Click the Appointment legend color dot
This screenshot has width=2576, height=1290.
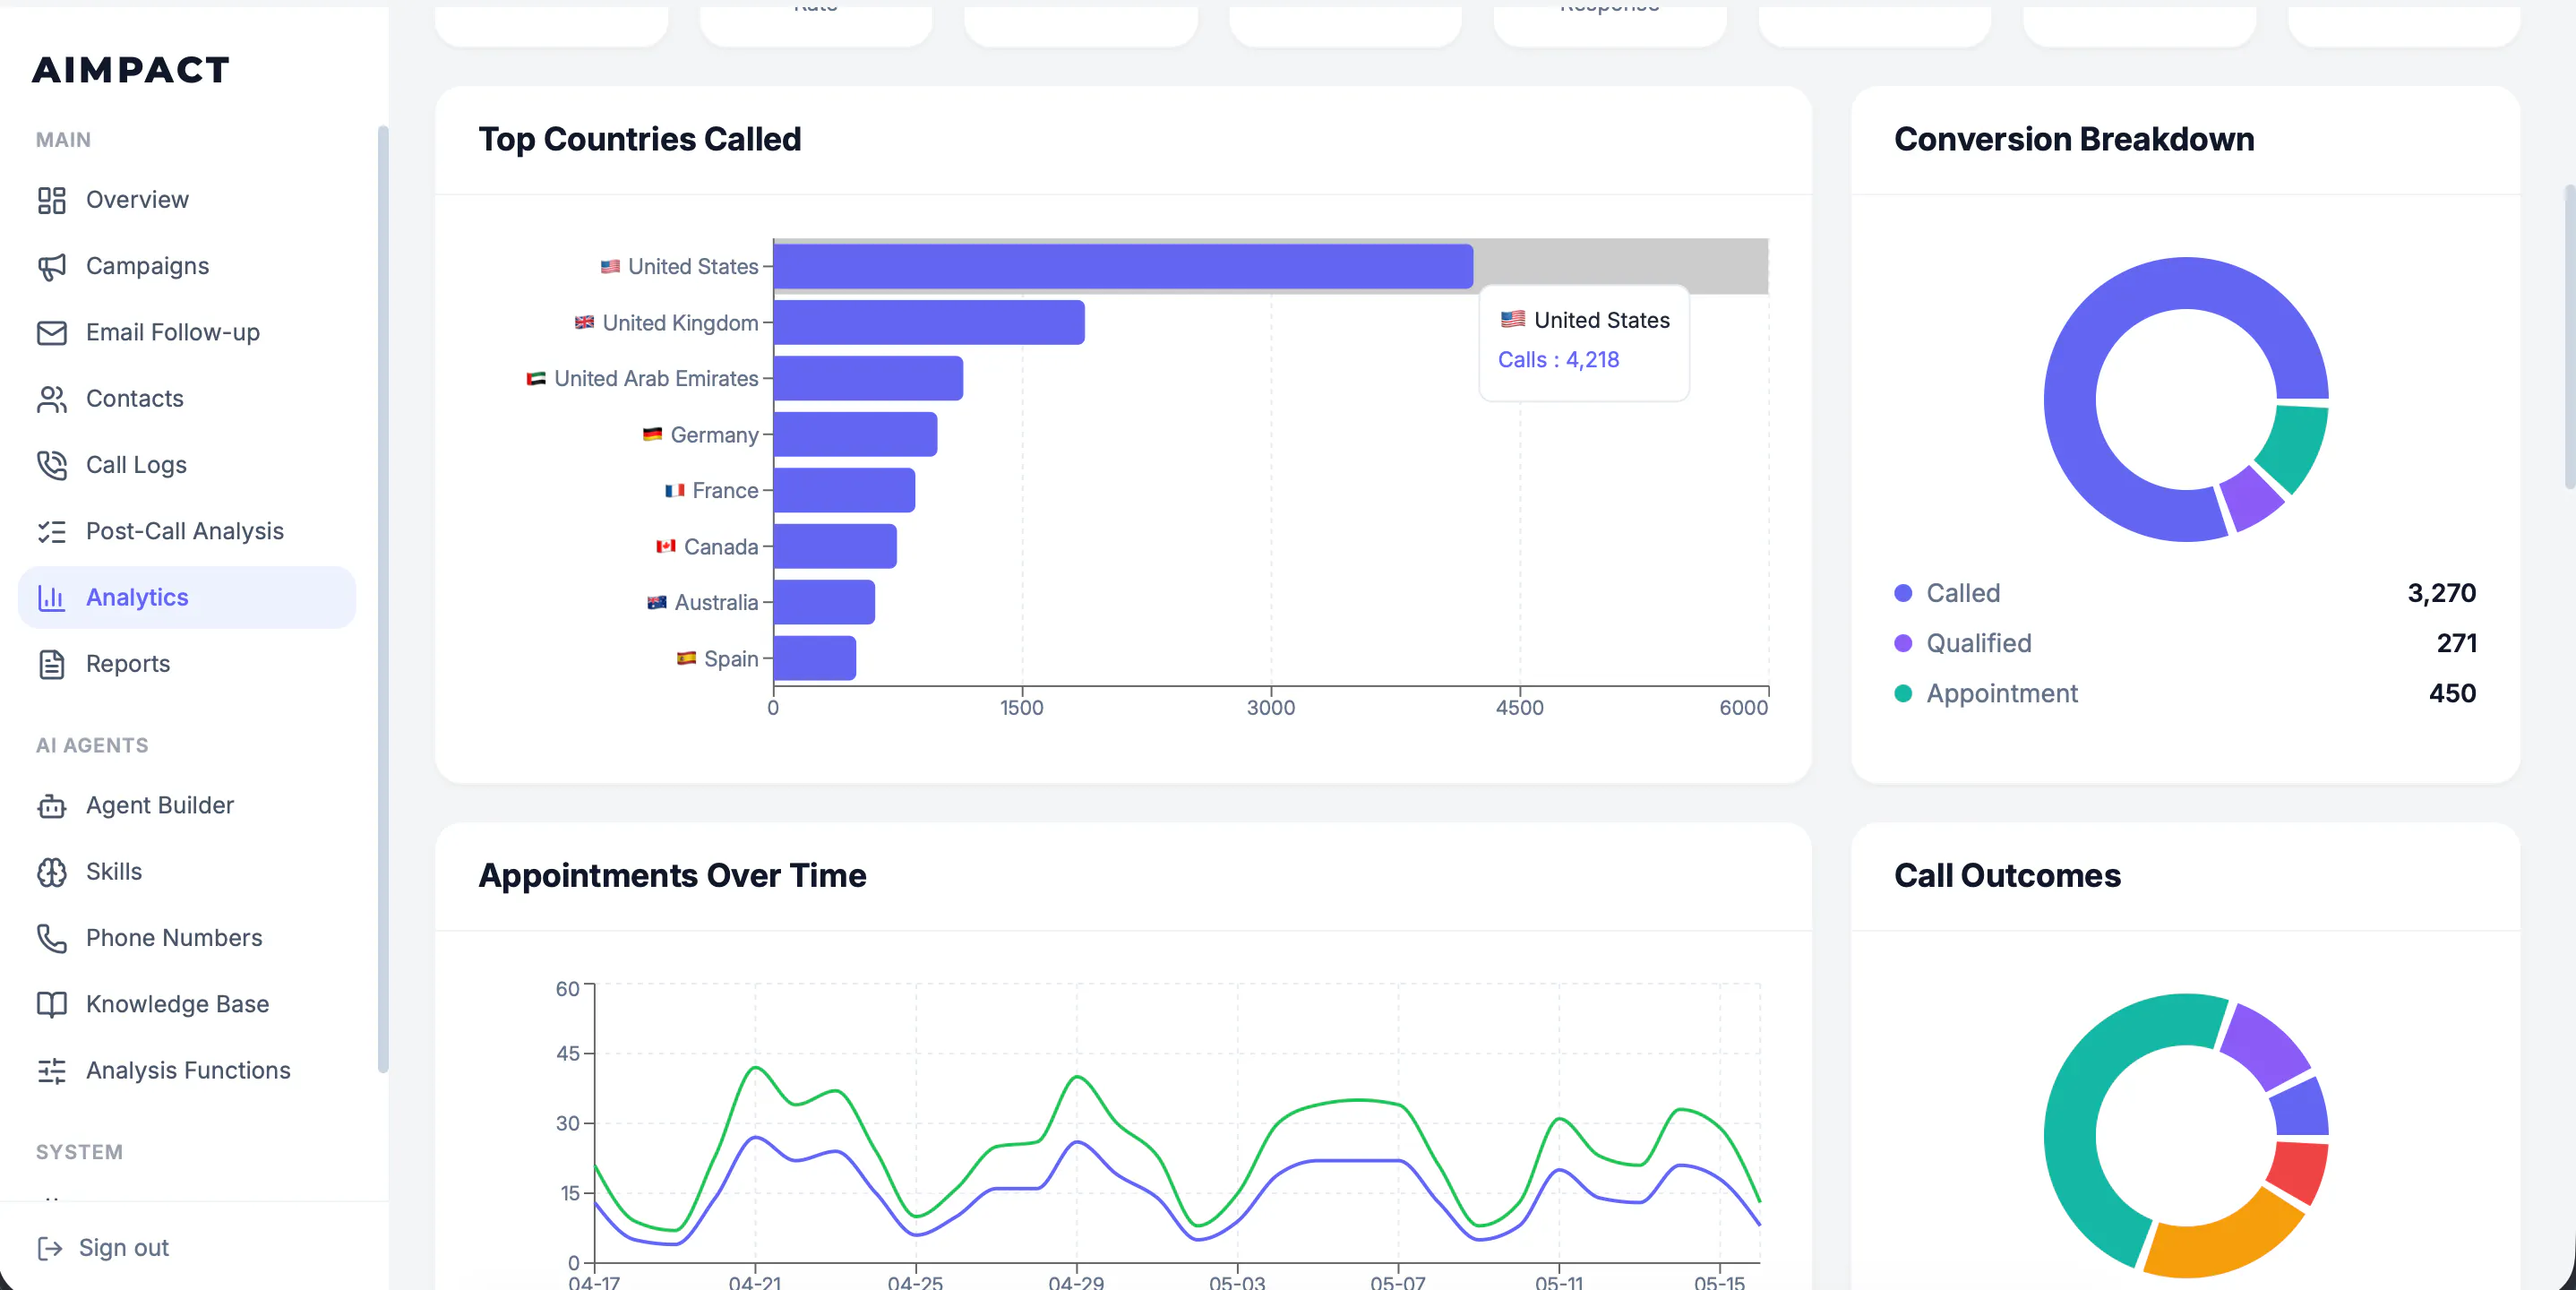point(1903,693)
